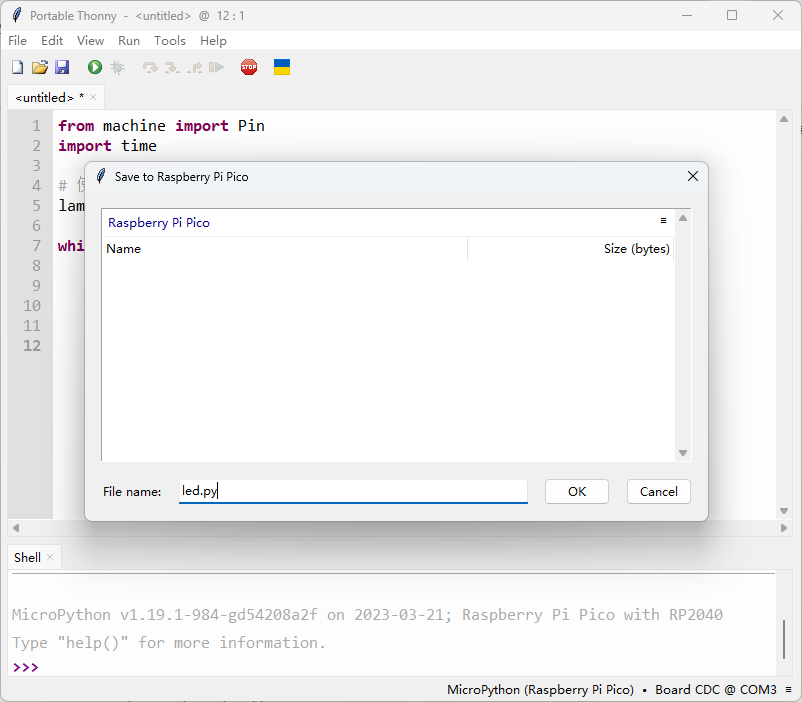The width and height of the screenshot is (802, 702).
Task: Open the Run menu
Action: pos(129,40)
